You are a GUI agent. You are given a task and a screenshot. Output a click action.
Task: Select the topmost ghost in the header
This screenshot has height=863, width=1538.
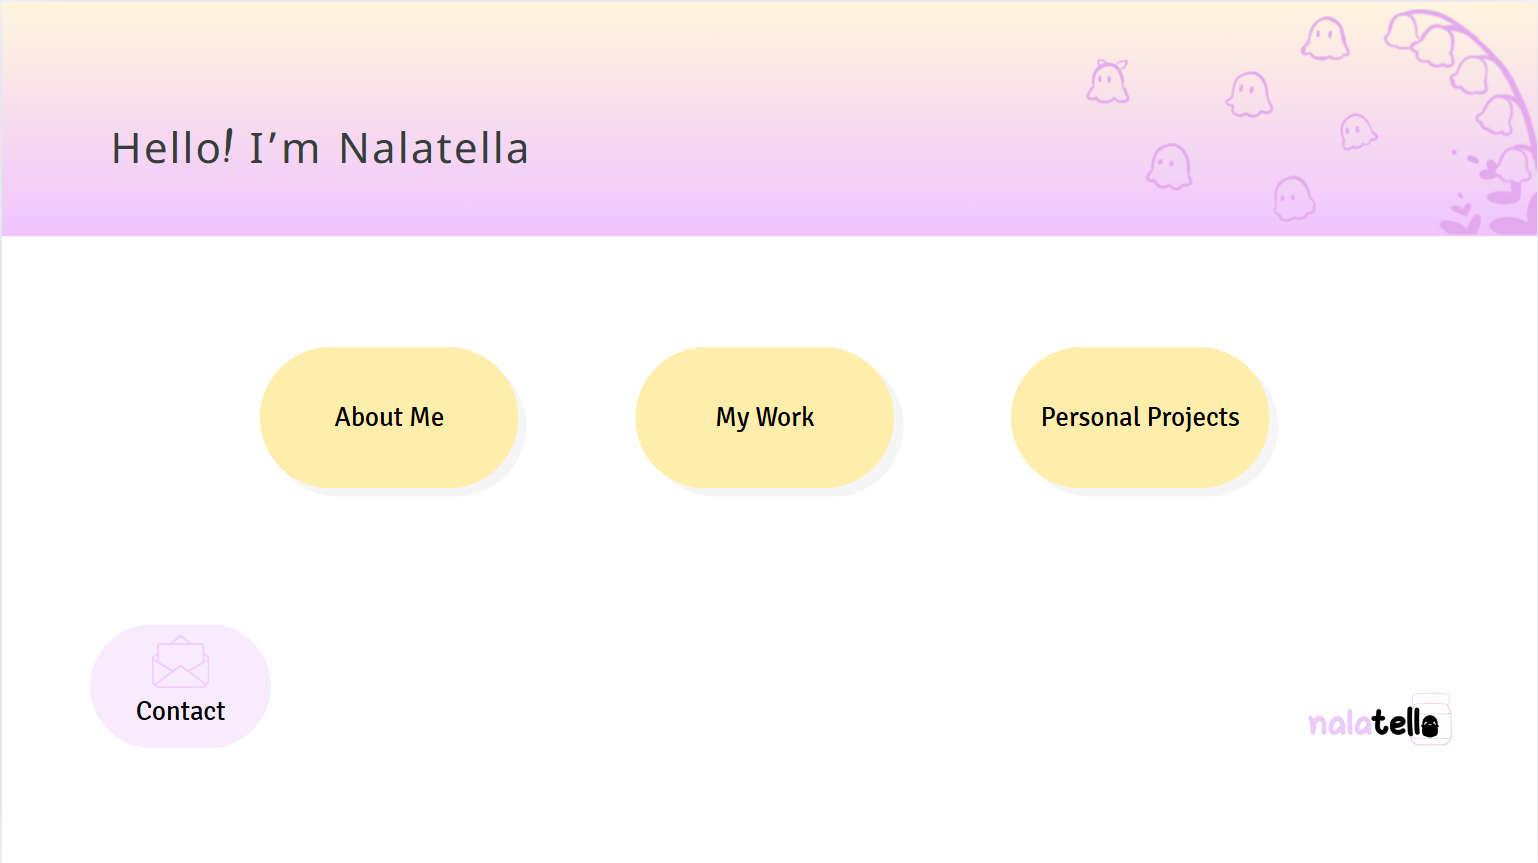(1325, 39)
